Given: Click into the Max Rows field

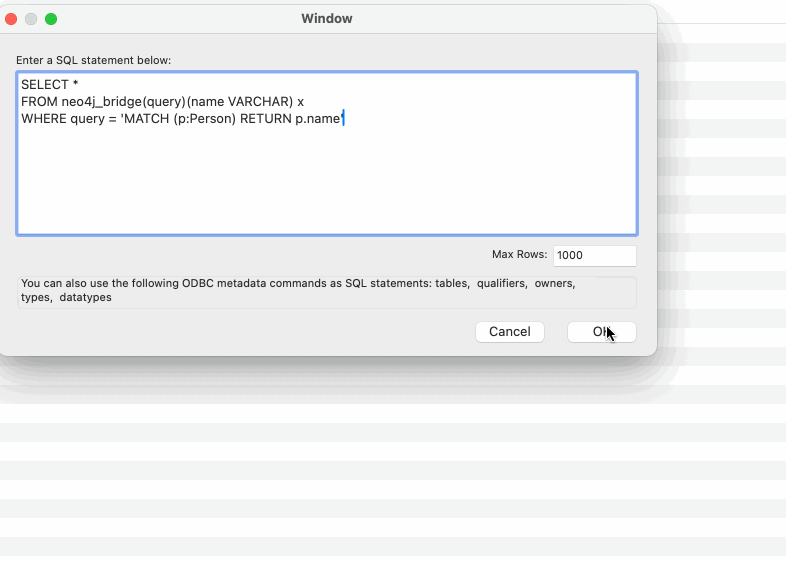Looking at the screenshot, I should click(x=595, y=255).
